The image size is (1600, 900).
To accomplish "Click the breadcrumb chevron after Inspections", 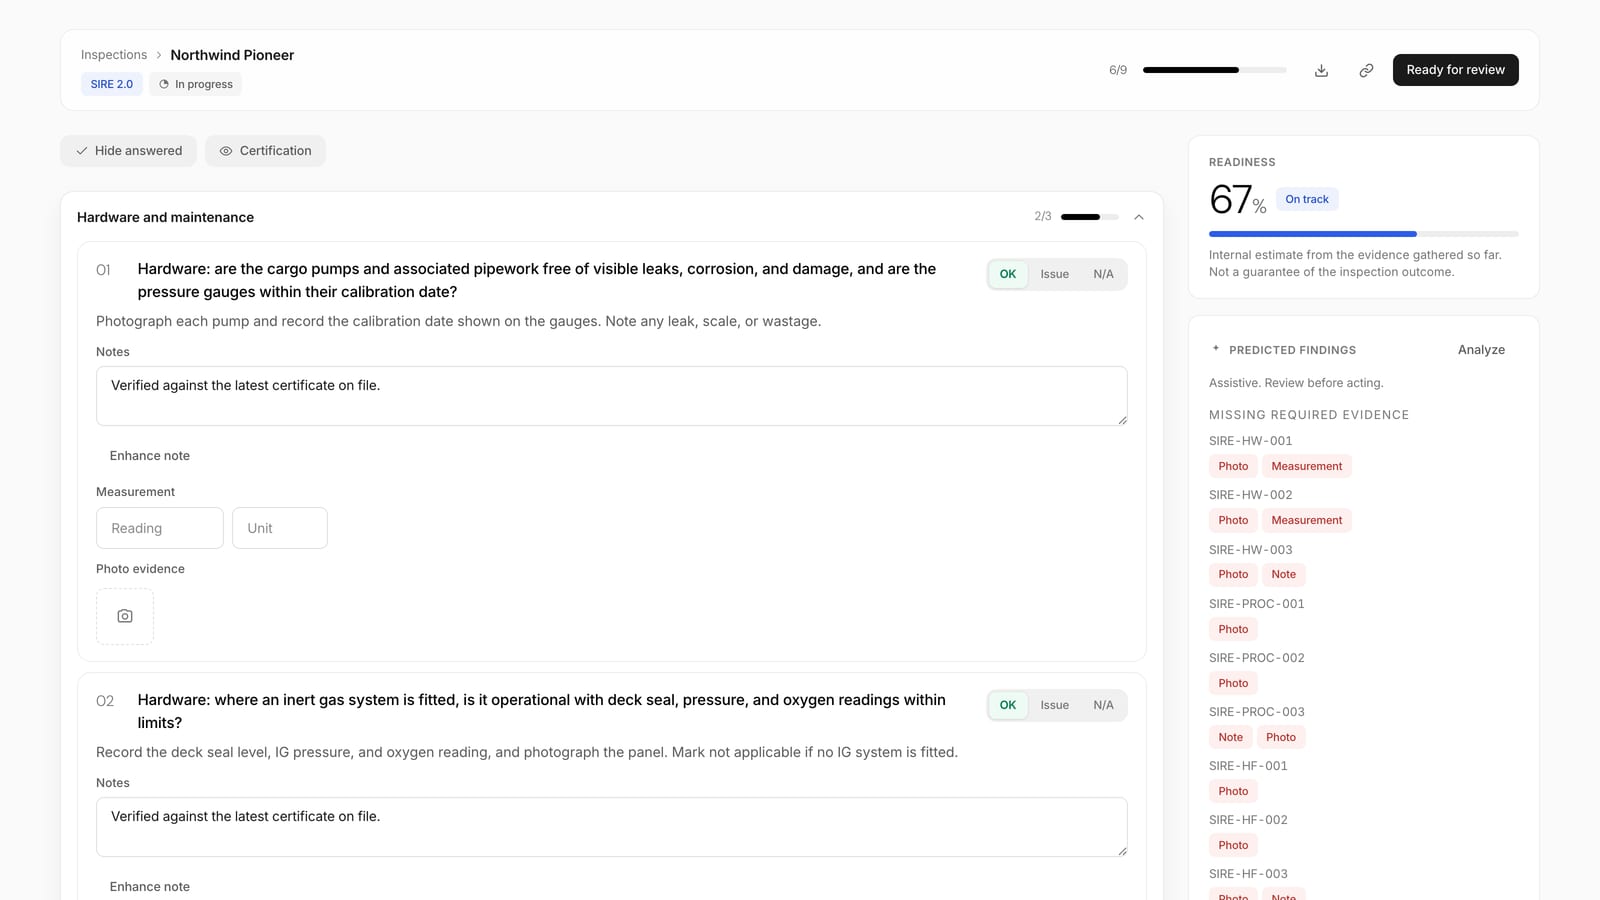I will click(x=159, y=55).
